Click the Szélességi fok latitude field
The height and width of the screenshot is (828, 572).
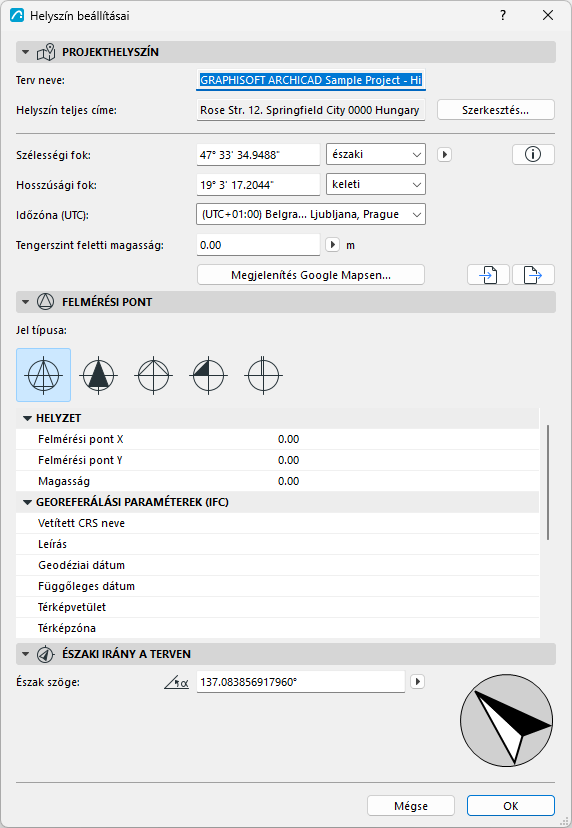[258, 155]
